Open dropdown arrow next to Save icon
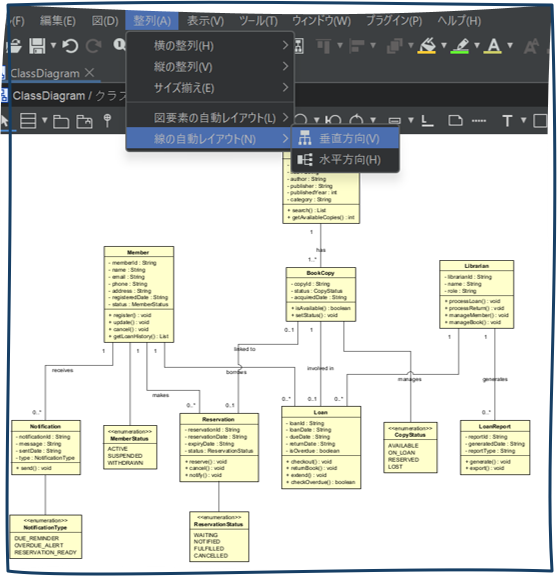The height and width of the screenshot is (576, 557). (53, 46)
